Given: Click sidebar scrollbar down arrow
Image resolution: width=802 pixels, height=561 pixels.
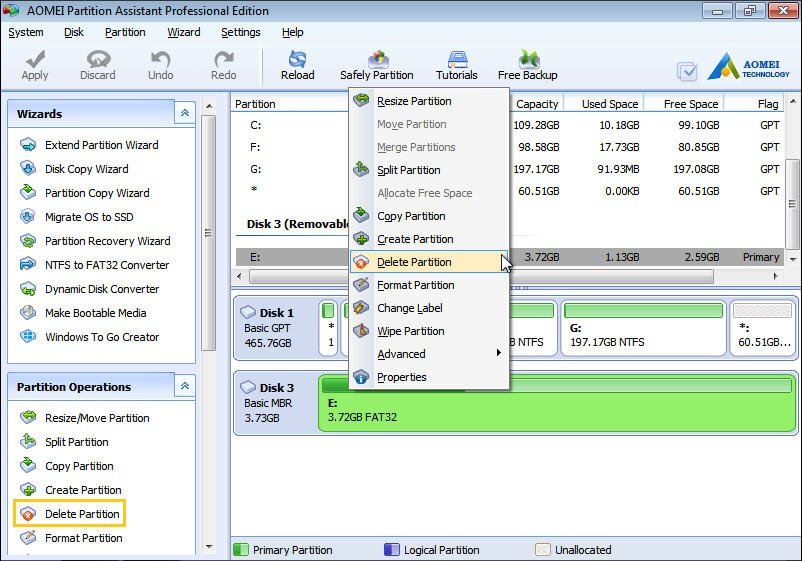Looking at the screenshot, I should (x=209, y=547).
